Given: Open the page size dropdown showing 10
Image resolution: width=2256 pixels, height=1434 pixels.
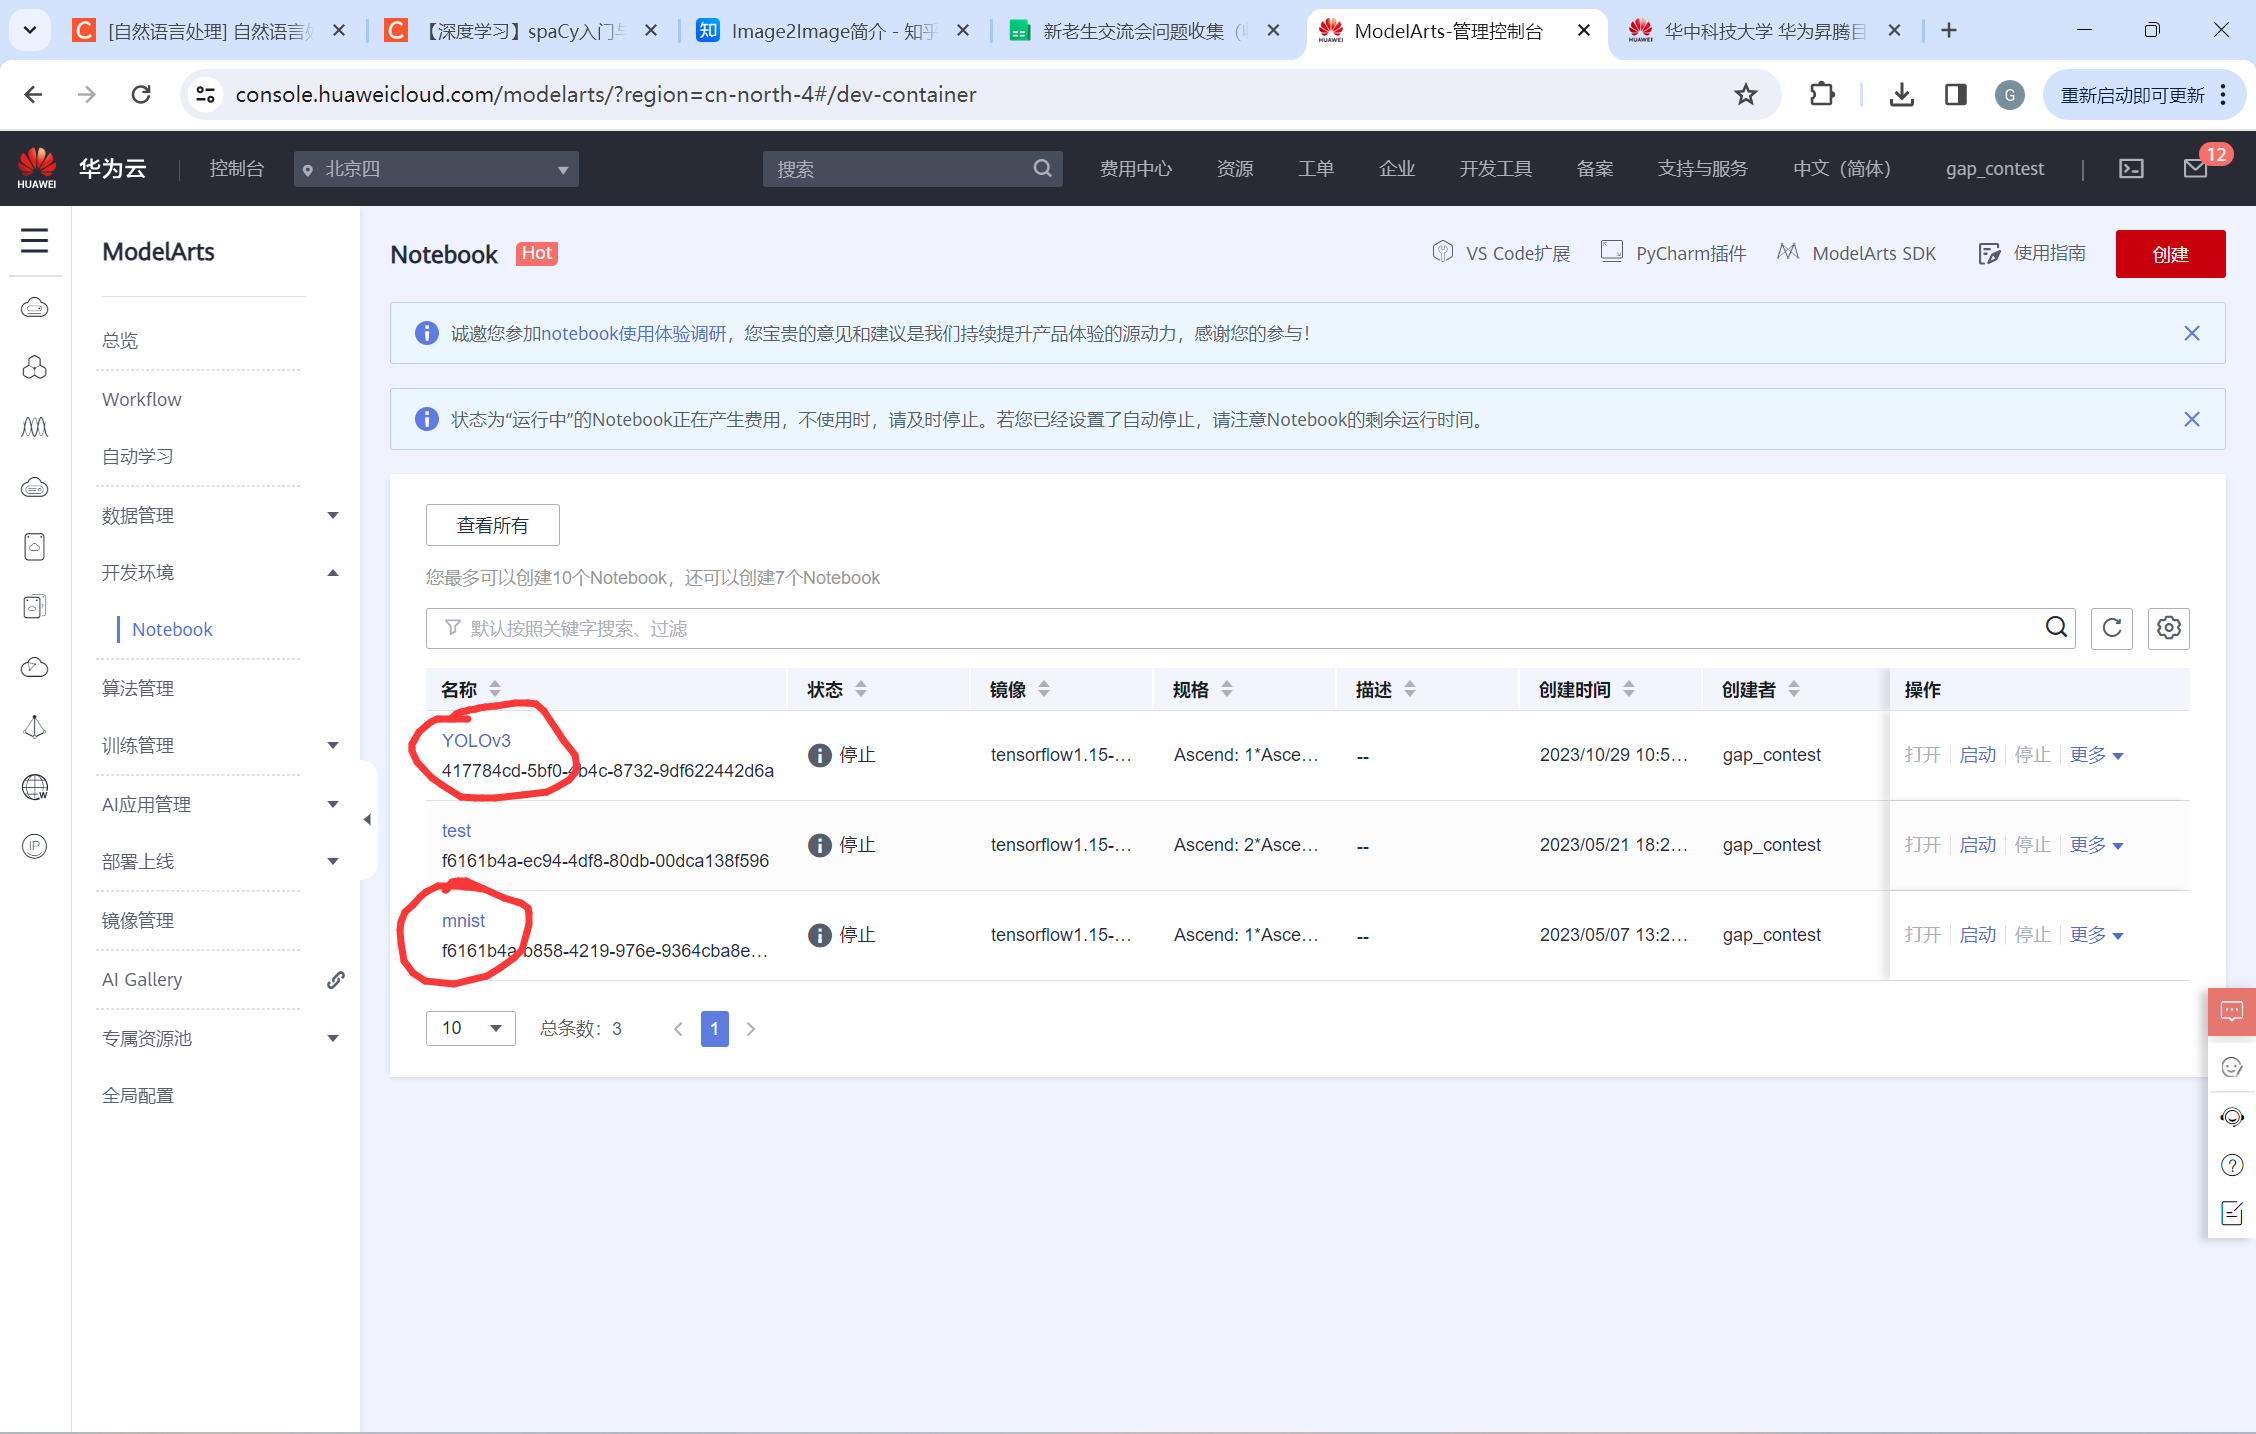Looking at the screenshot, I should 470,1028.
